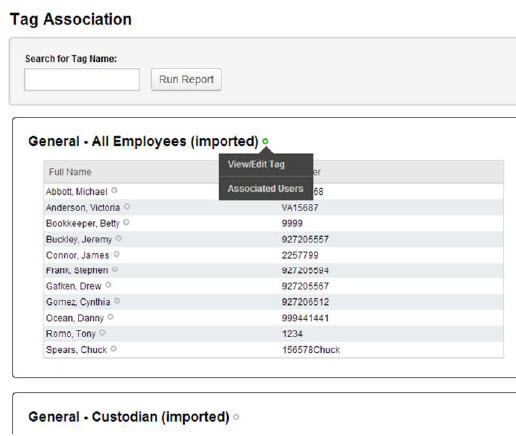
Task: Open the options circle next to Bookkeeper, Betty
Action: (x=126, y=222)
